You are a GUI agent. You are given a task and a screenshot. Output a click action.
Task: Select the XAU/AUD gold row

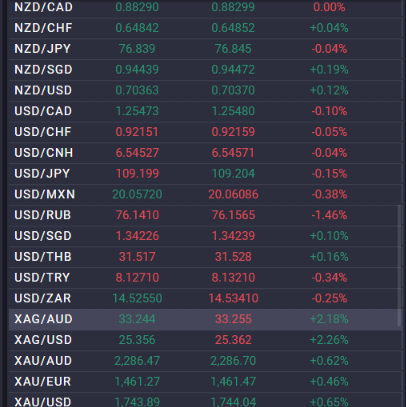205,361
